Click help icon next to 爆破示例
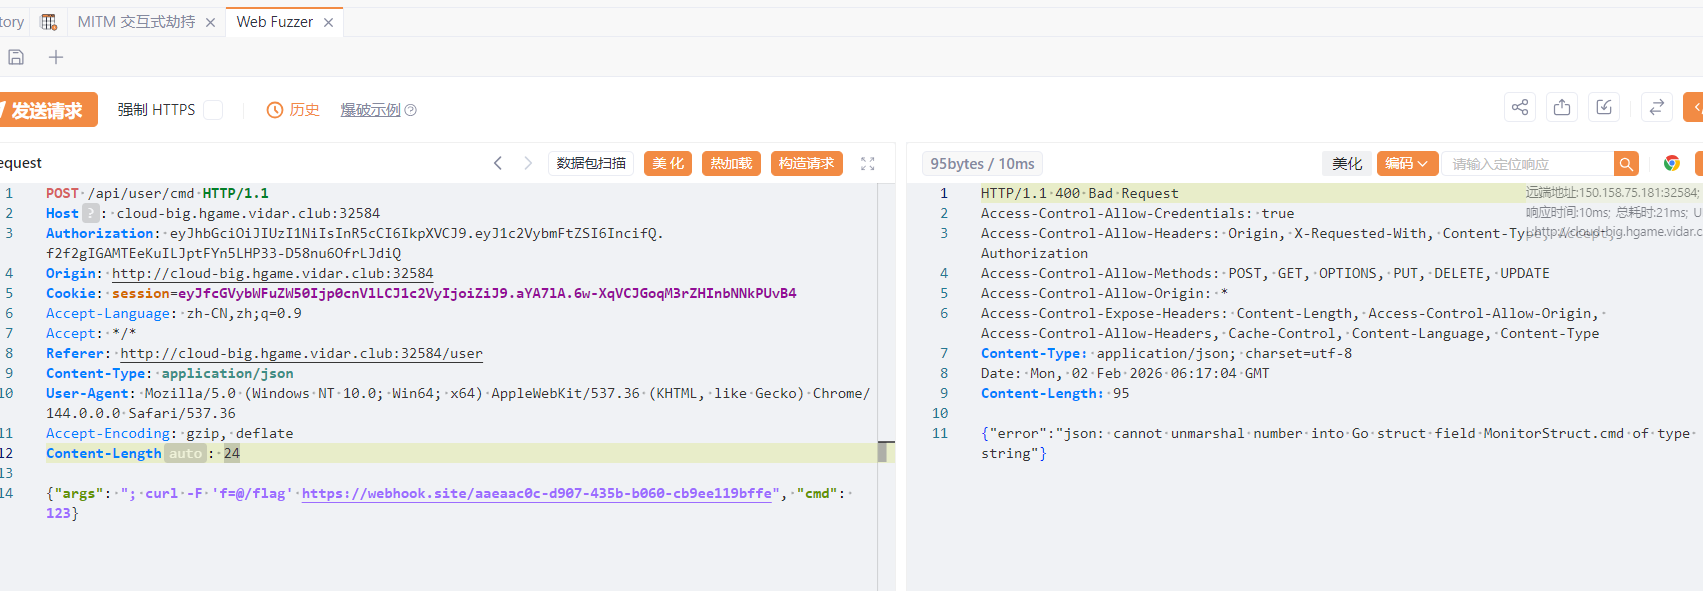The image size is (1703, 591). click(410, 110)
